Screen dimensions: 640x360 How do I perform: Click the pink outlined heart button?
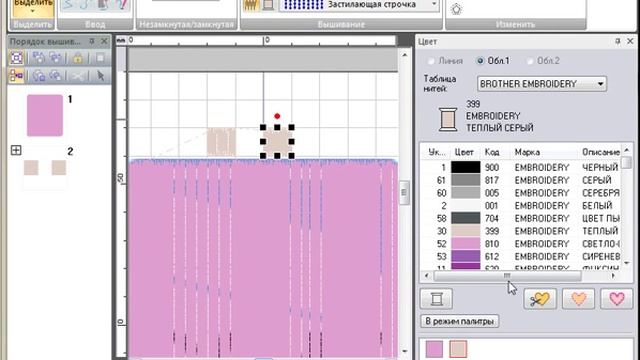click(617, 299)
